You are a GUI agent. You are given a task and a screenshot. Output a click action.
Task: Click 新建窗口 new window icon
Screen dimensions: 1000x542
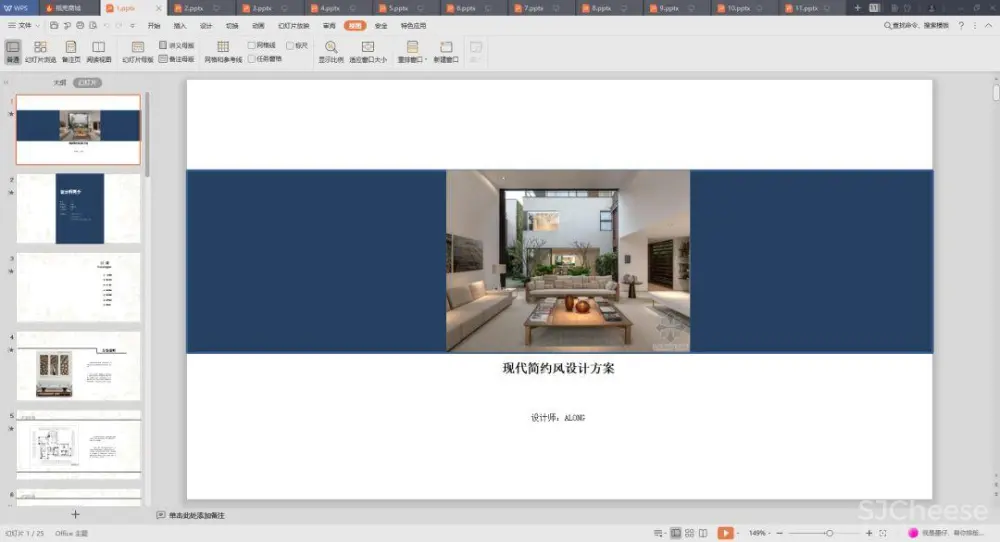[x=446, y=51]
